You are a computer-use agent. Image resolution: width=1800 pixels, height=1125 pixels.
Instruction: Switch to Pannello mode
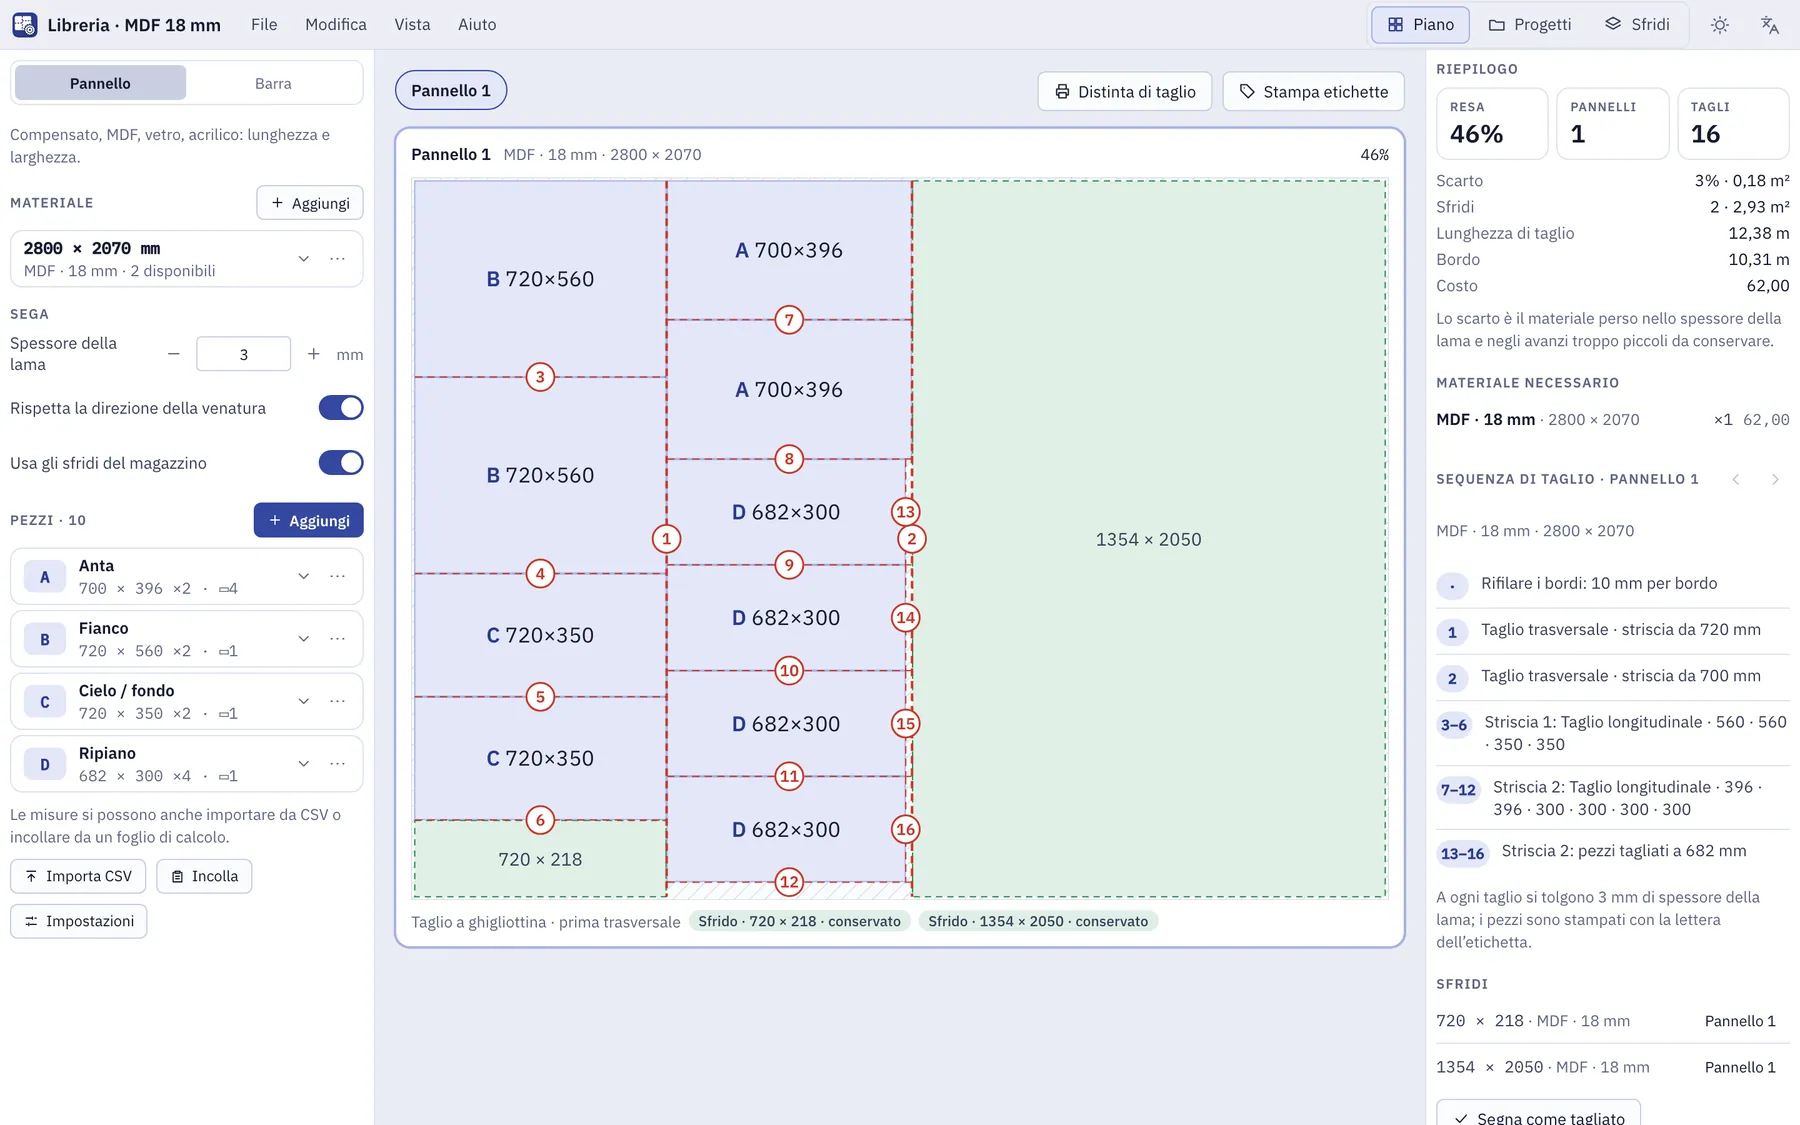(x=100, y=83)
